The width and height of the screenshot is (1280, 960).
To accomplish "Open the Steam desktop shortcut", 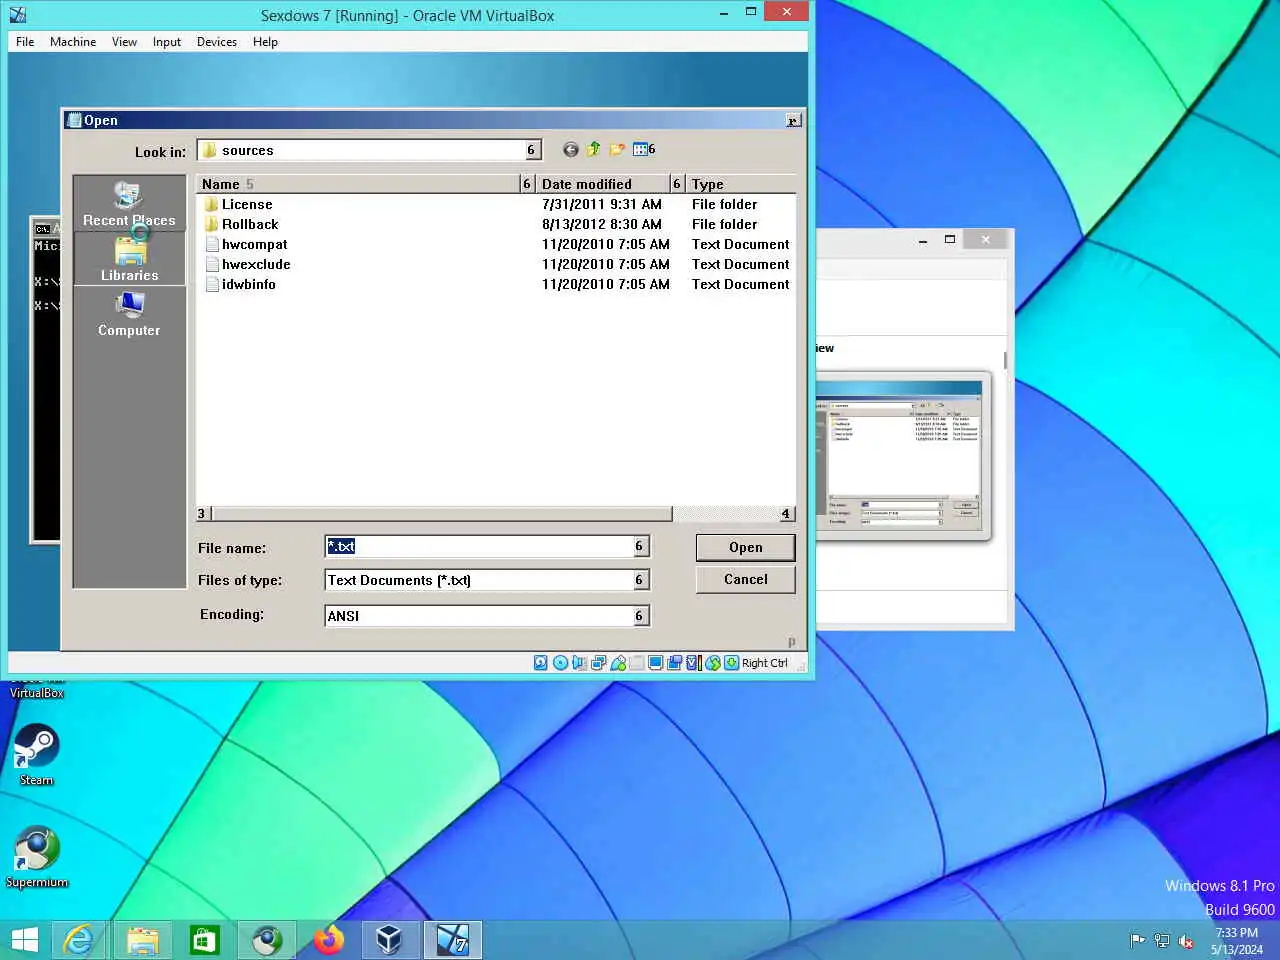I will (36, 755).
